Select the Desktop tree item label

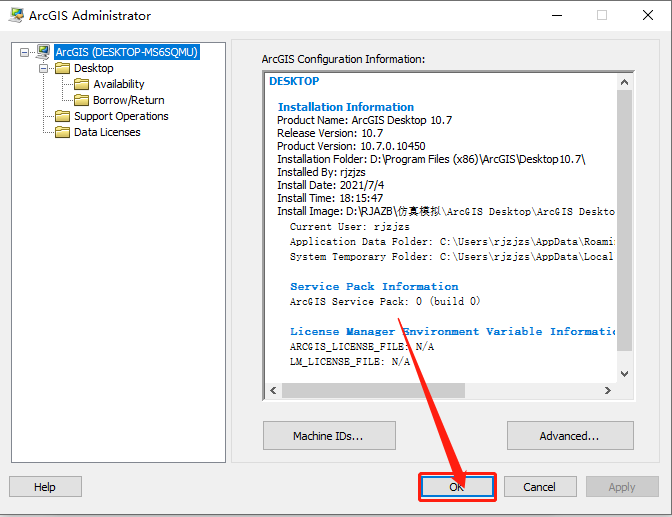(94, 68)
